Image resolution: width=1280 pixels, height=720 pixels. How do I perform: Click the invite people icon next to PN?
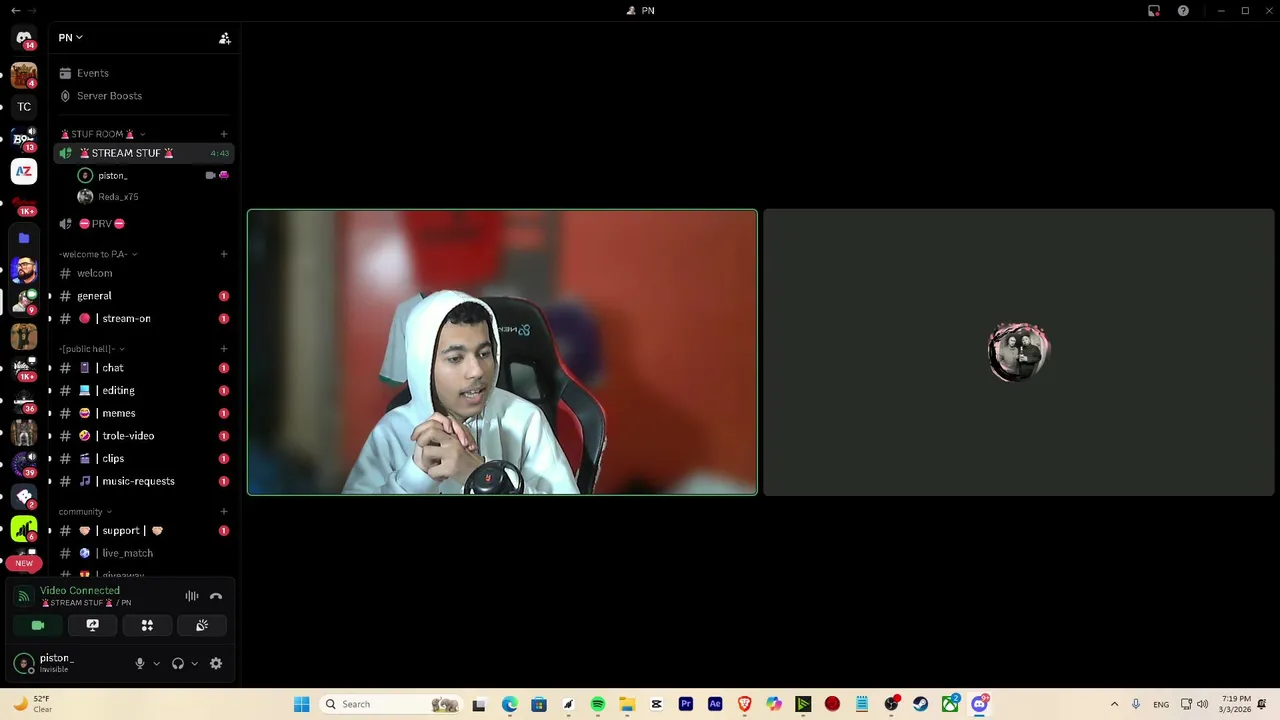tap(225, 38)
